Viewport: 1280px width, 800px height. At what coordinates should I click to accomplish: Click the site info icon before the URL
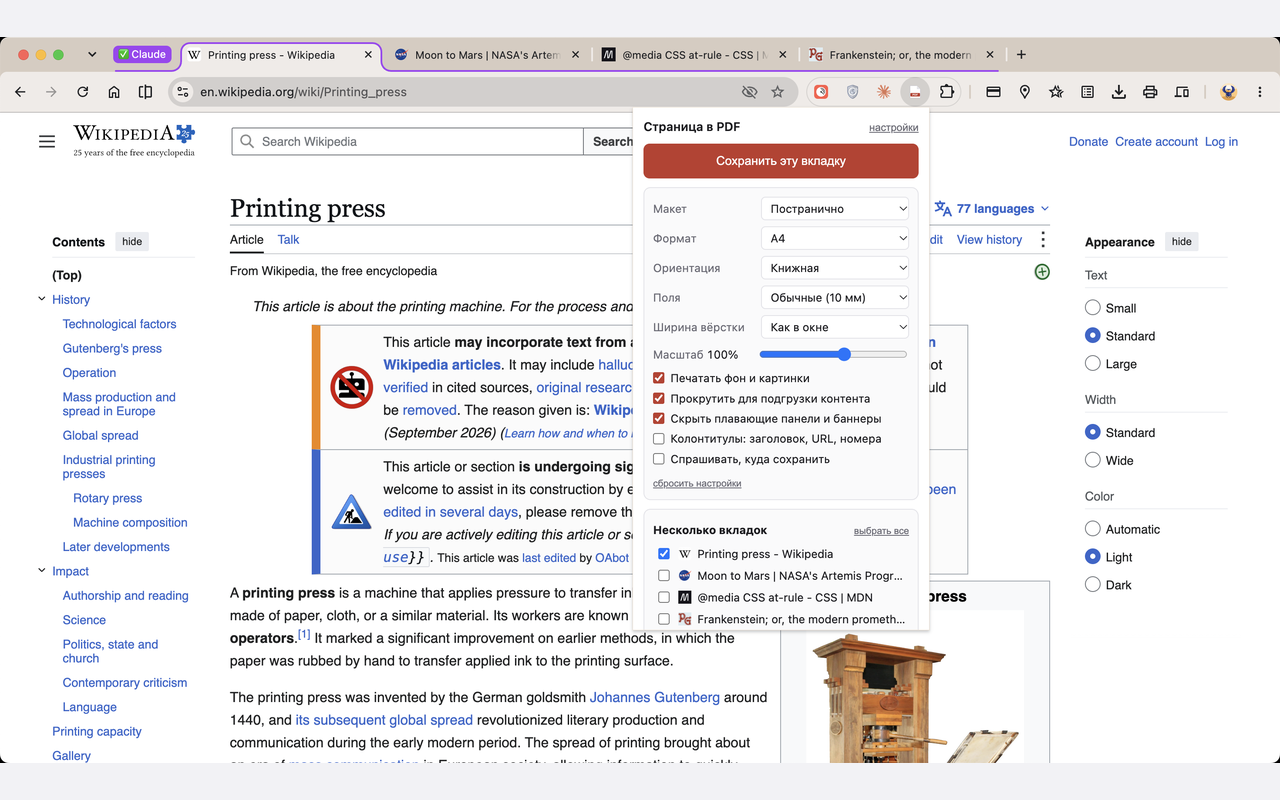point(182,92)
